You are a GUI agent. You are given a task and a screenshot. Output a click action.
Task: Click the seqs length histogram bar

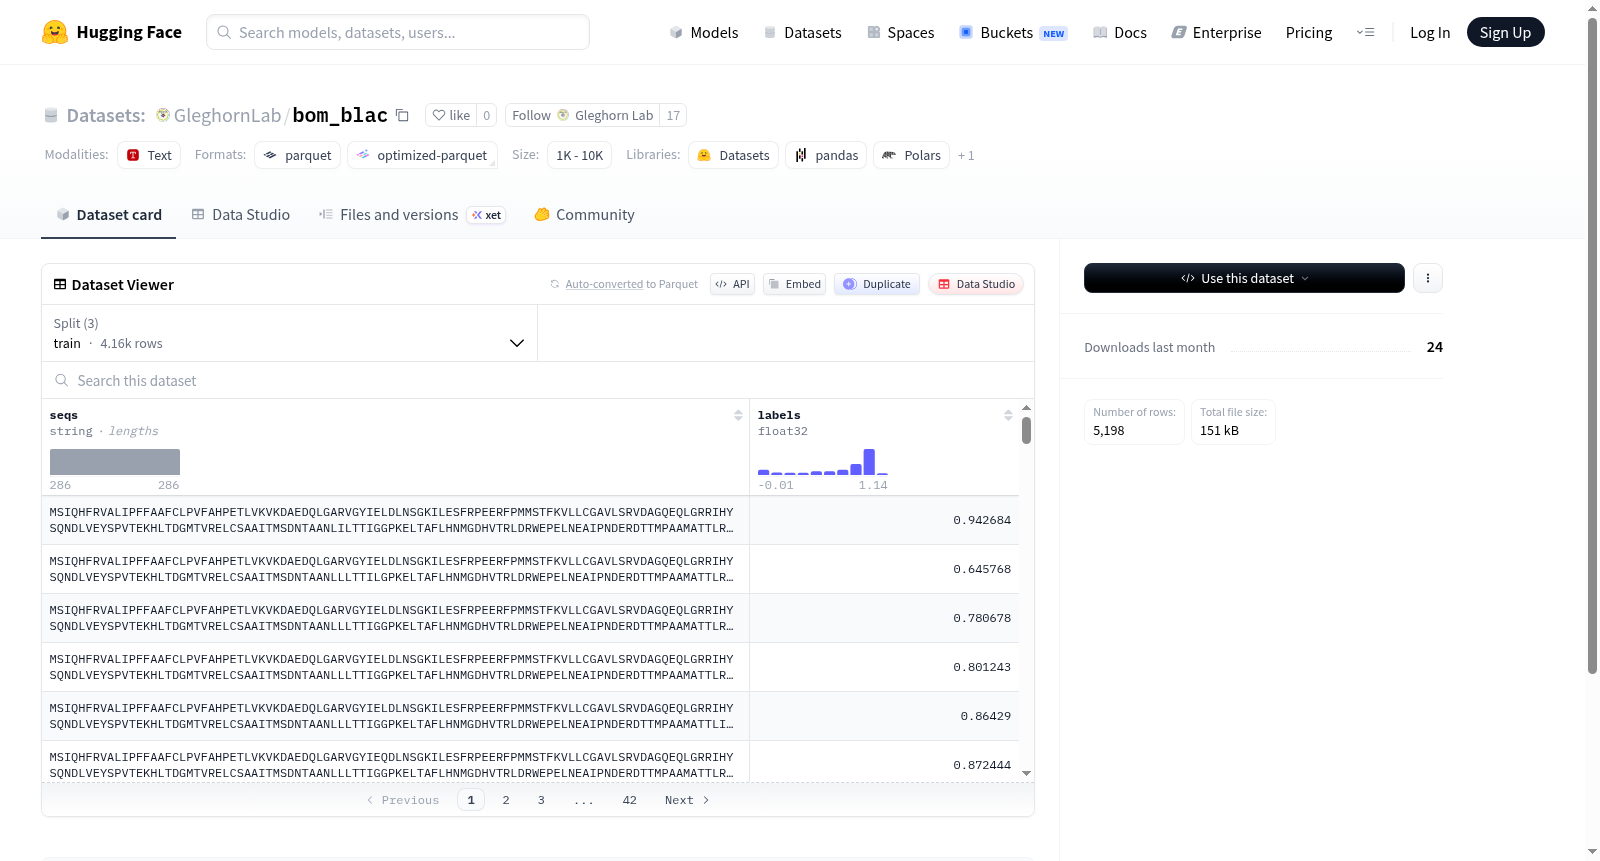click(115, 462)
